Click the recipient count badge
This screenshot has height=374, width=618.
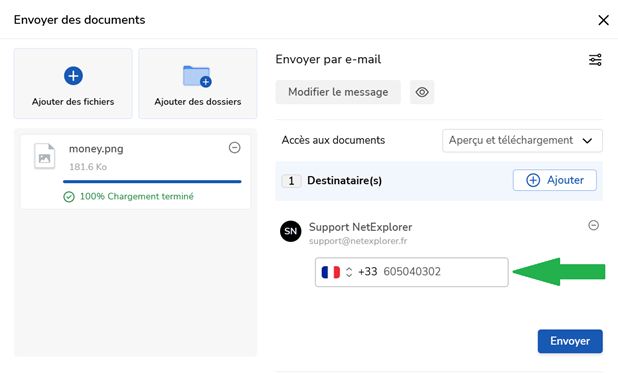(x=291, y=181)
